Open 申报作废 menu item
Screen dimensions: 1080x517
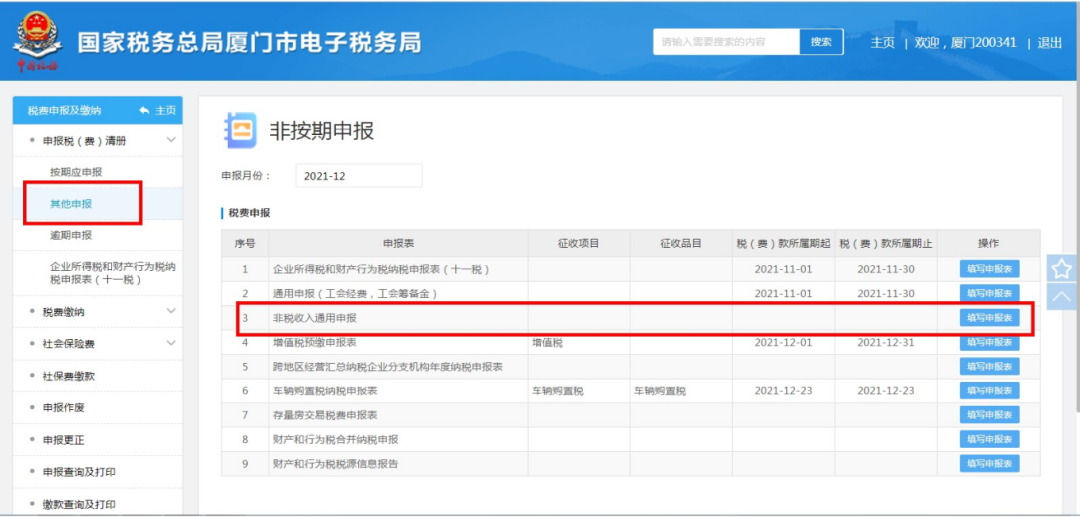tap(63, 408)
